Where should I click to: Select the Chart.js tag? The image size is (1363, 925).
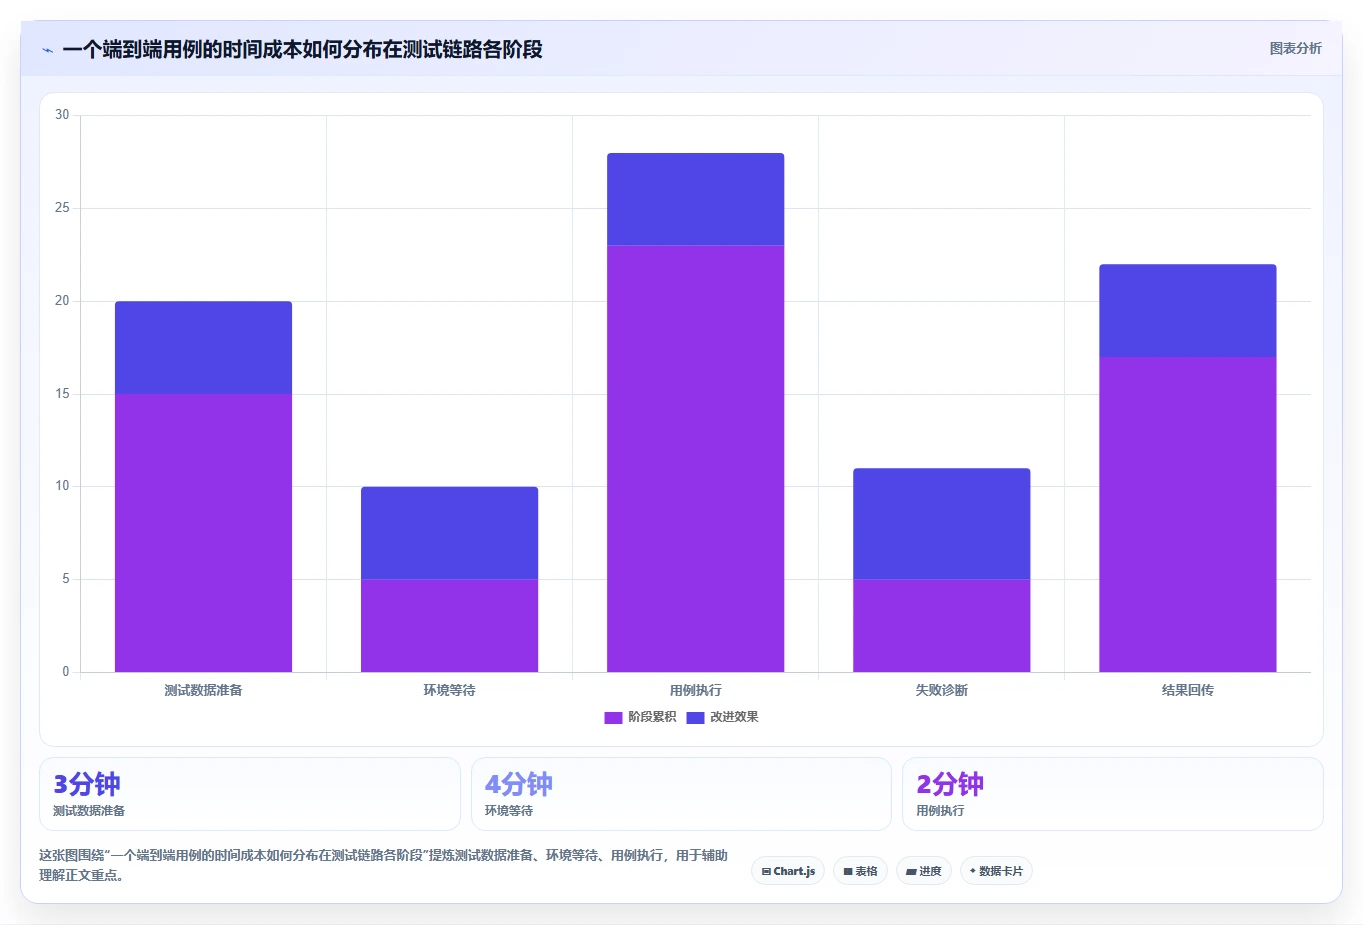point(788,871)
